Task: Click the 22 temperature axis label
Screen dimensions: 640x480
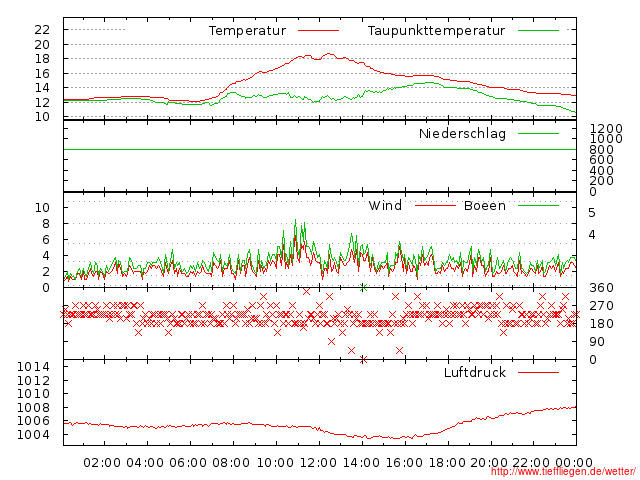Action: 42,30
